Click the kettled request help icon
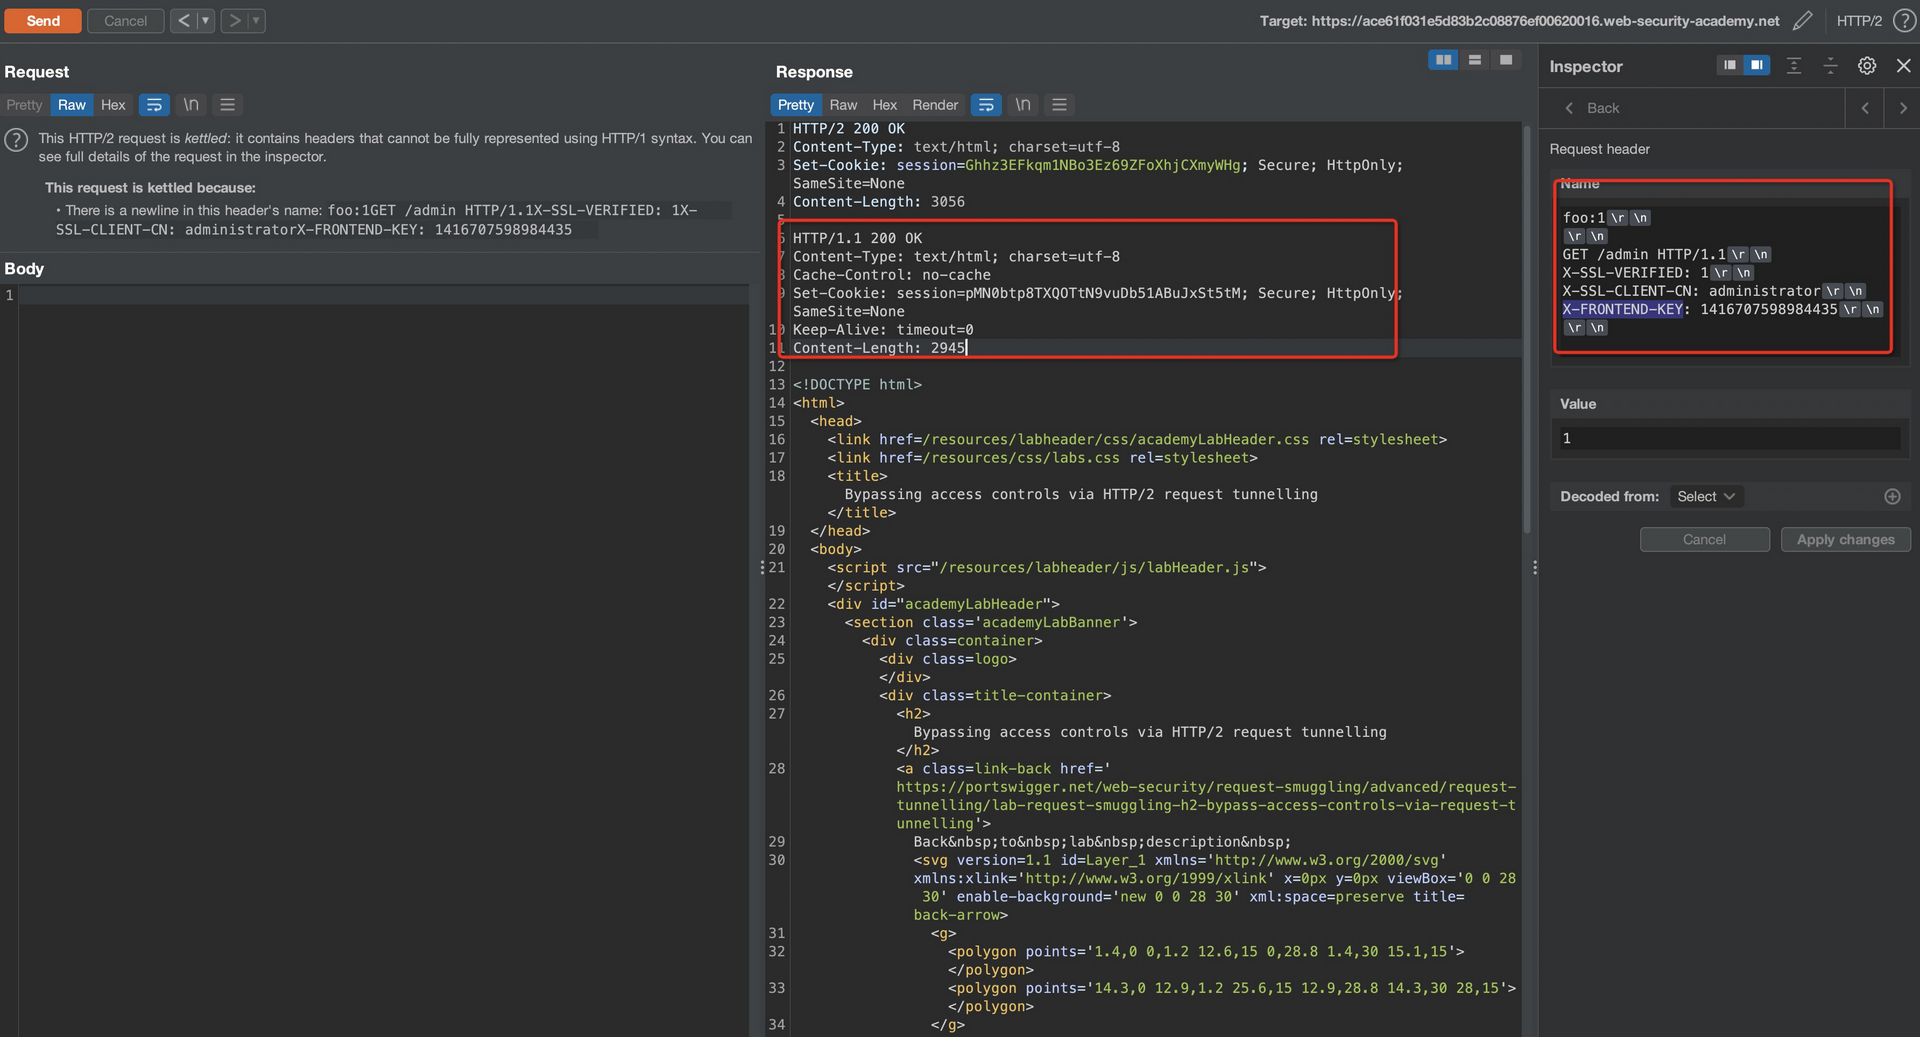 coord(16,140)
